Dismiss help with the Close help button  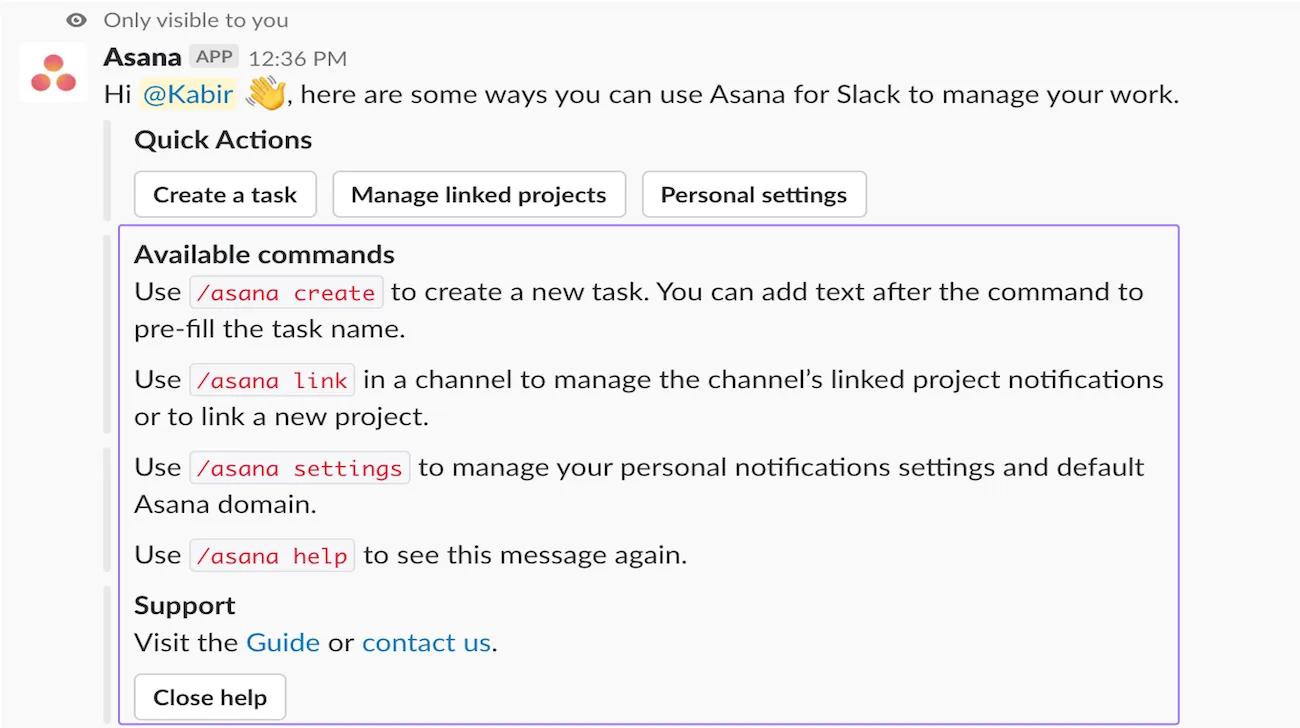click(x=209, y=697)
